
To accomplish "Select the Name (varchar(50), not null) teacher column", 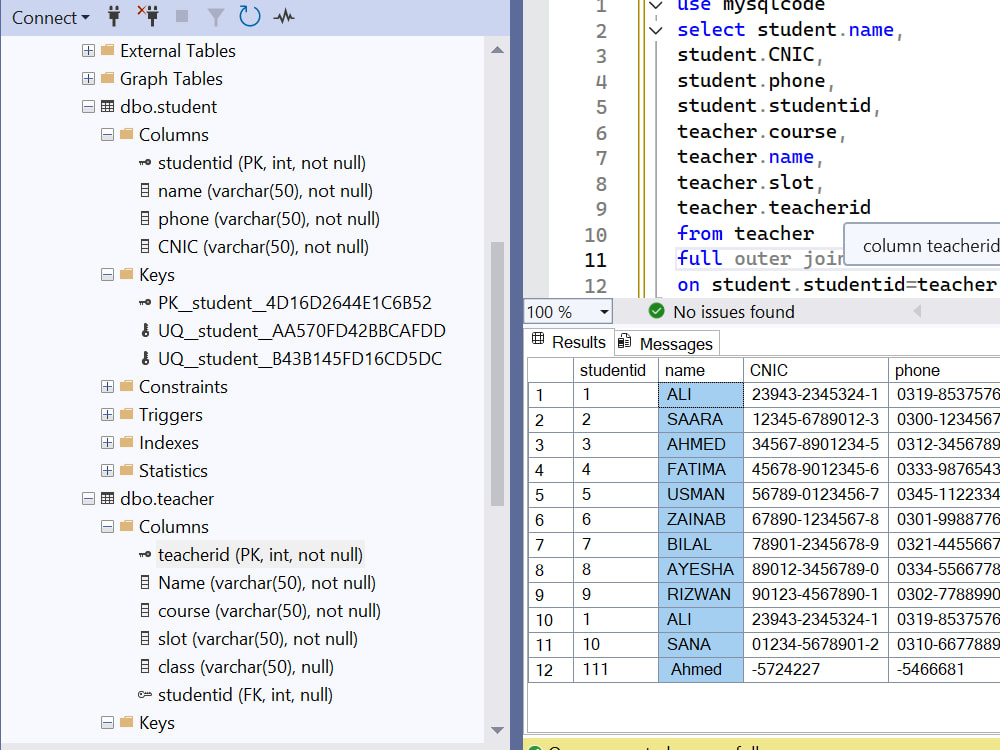I will (267, 583).
